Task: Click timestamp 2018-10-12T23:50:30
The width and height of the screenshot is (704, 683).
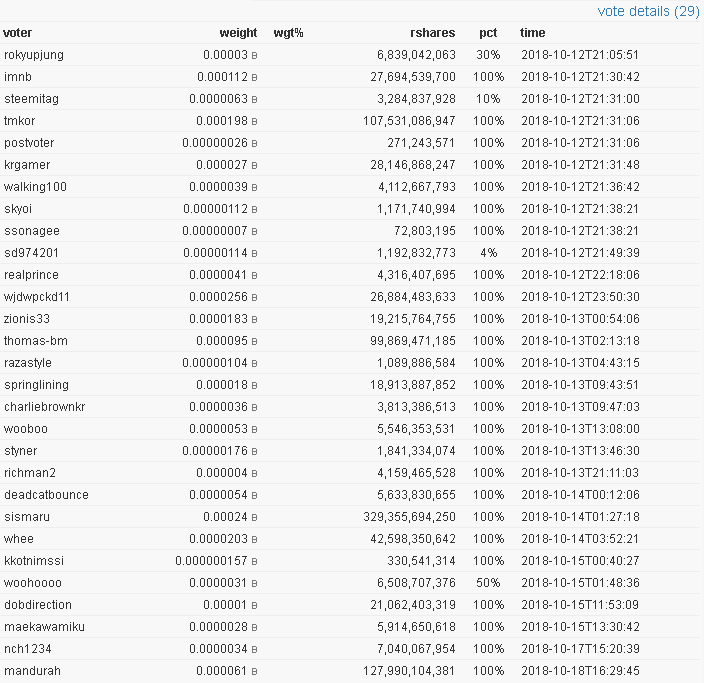Action: coord(580,297)
